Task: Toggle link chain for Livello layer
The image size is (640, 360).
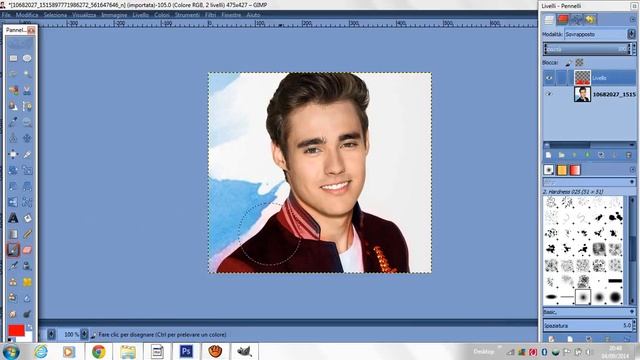Action: [x=562, y=78]
